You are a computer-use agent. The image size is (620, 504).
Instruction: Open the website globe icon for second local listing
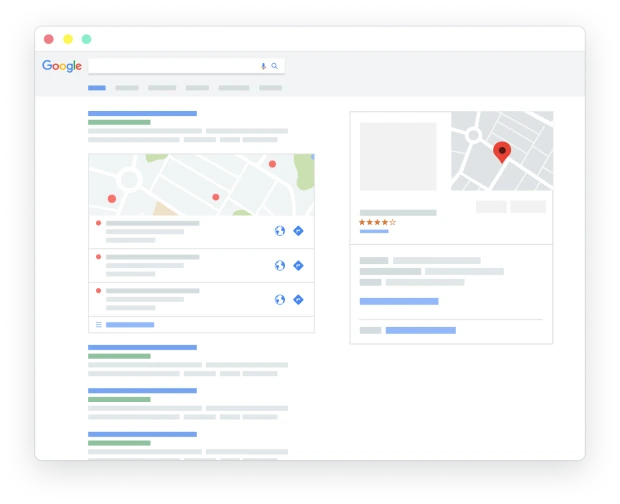pyautogui.click(x=280, y=265)
